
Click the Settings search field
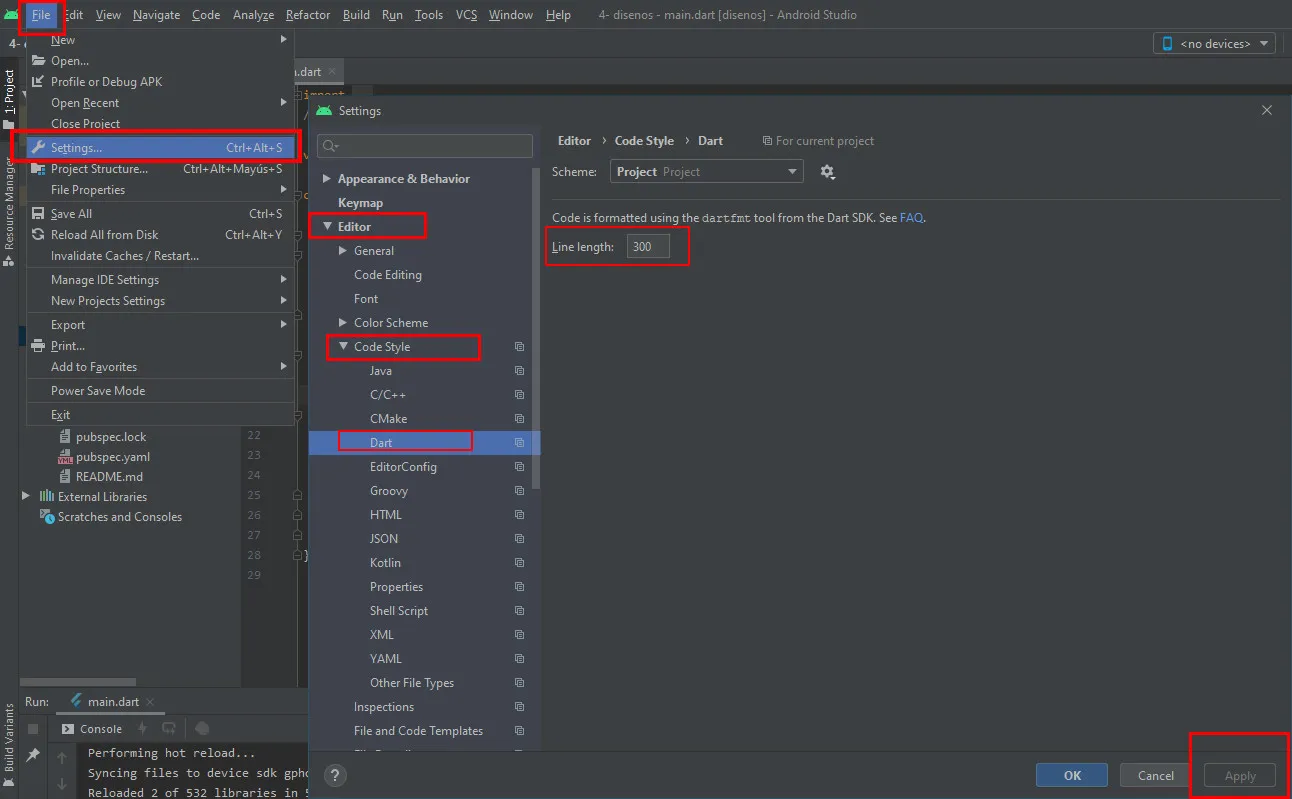(426, 147)
